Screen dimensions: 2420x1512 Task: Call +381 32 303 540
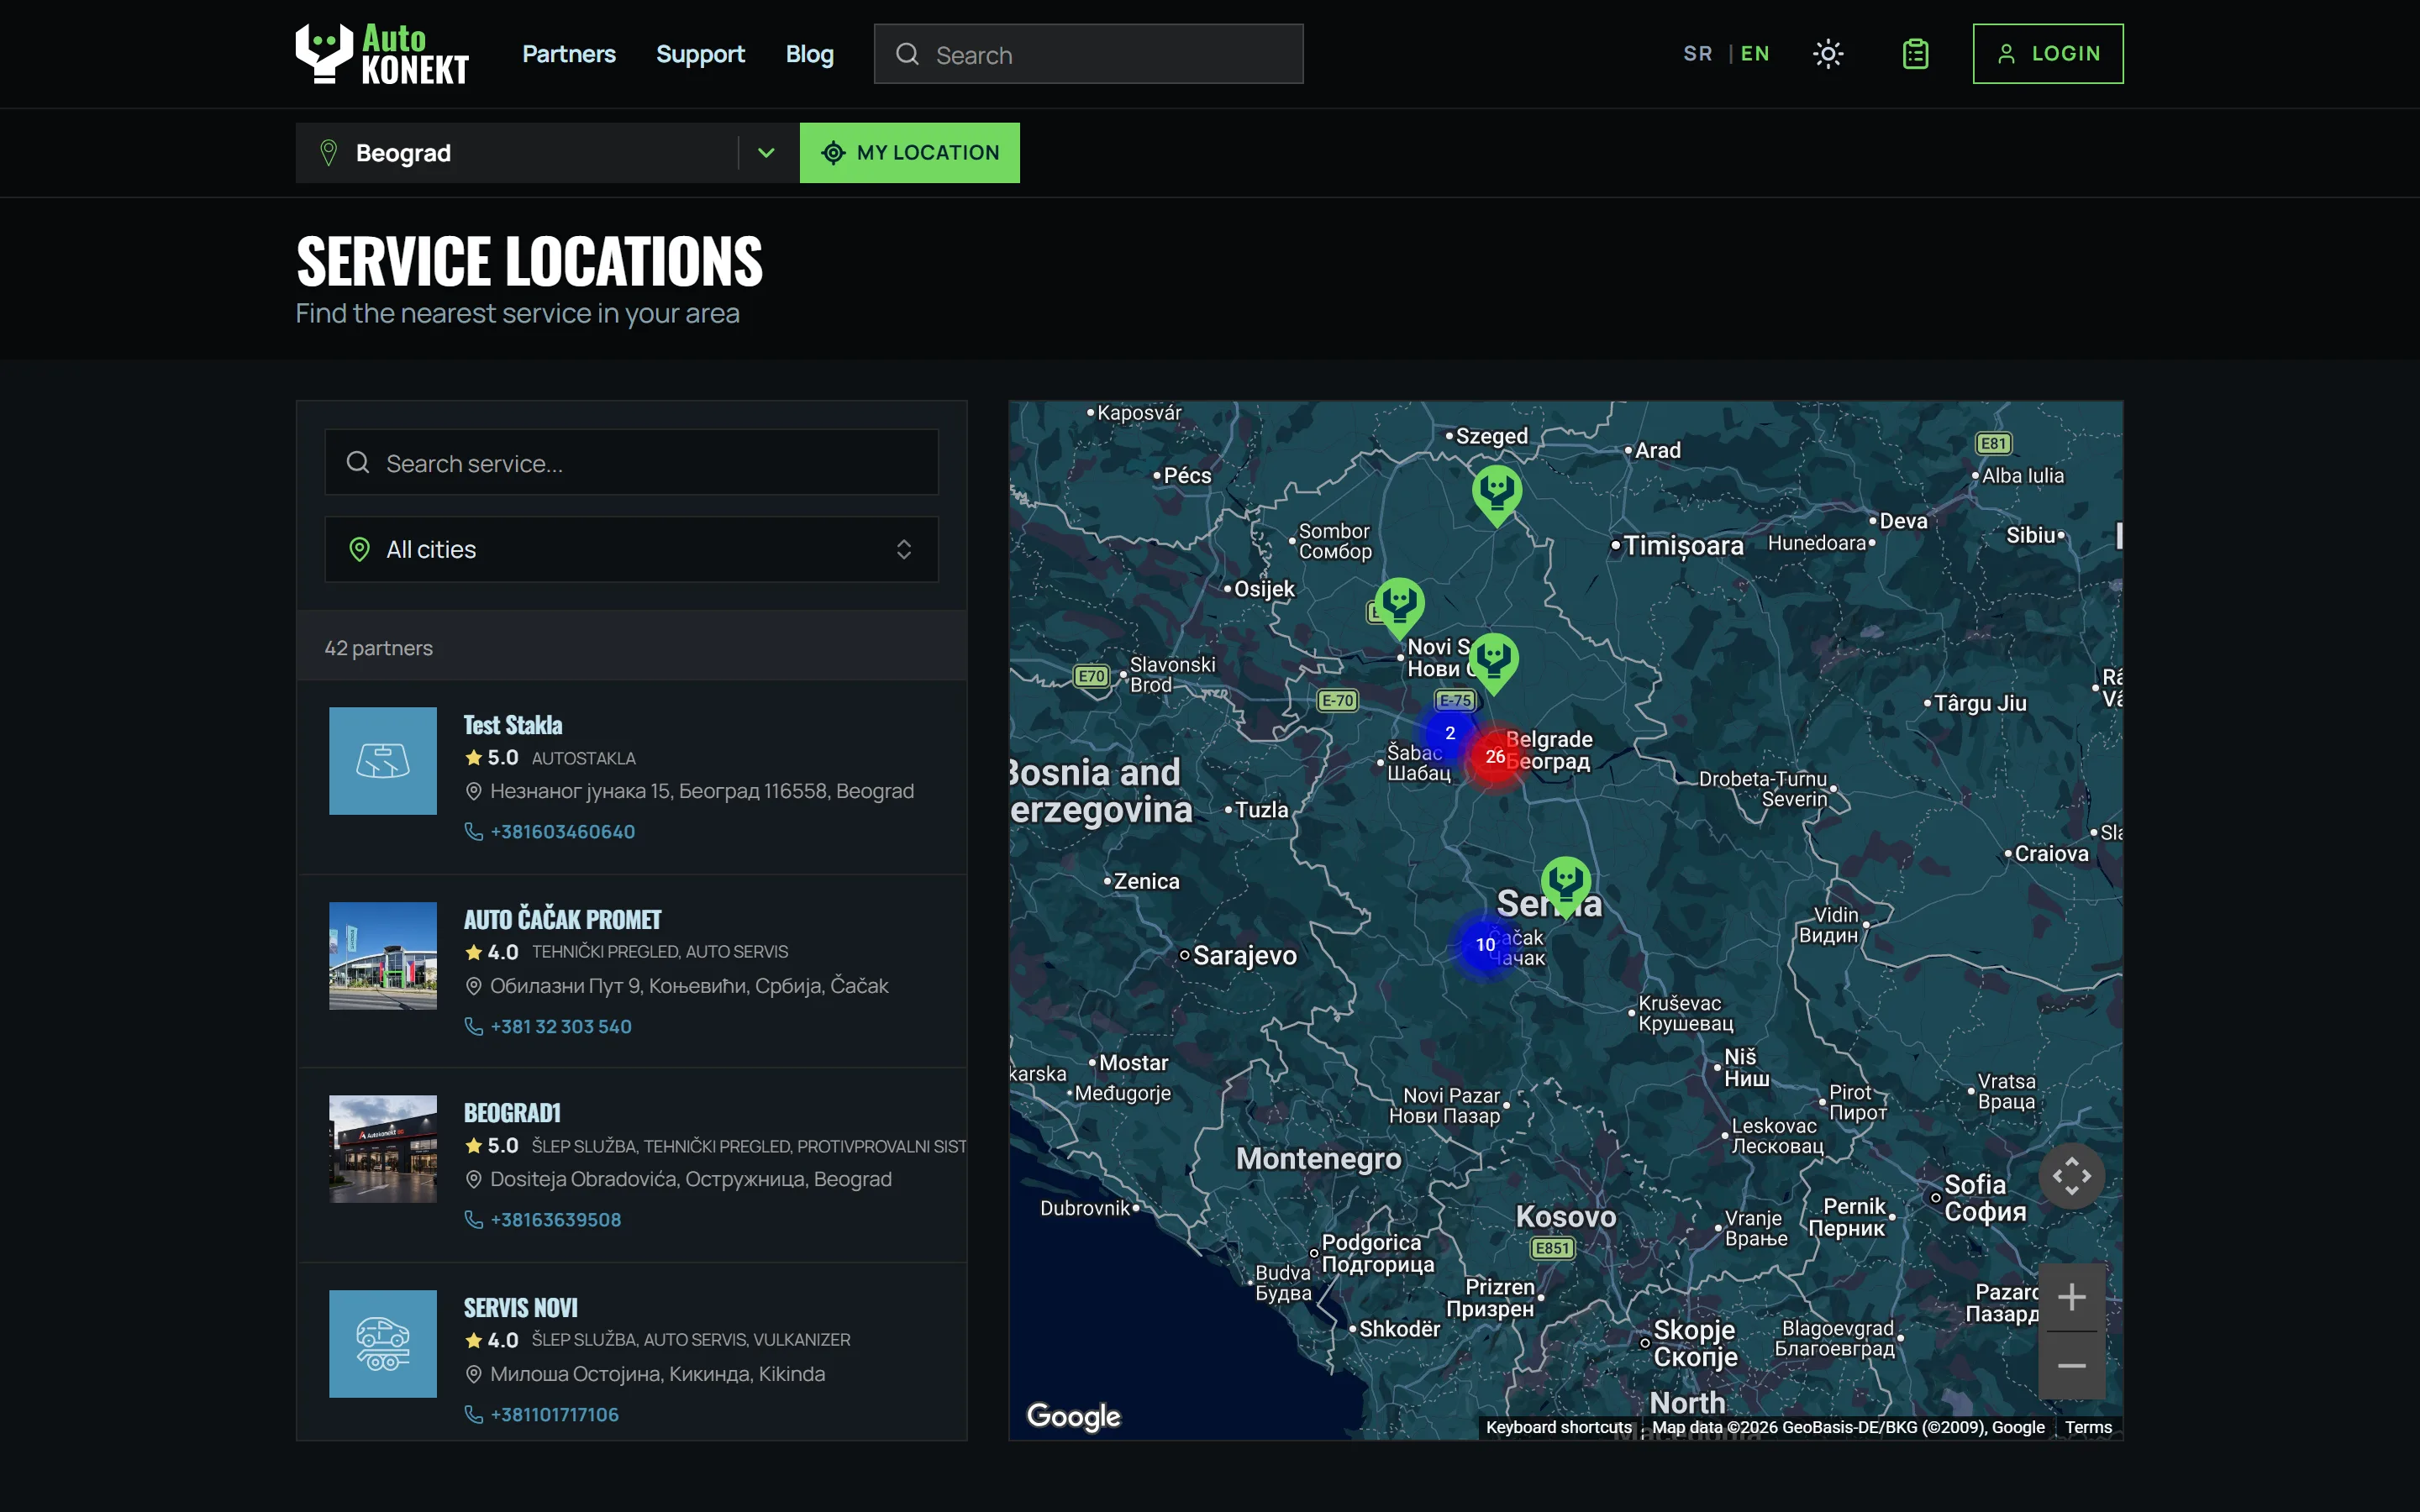560,1027
